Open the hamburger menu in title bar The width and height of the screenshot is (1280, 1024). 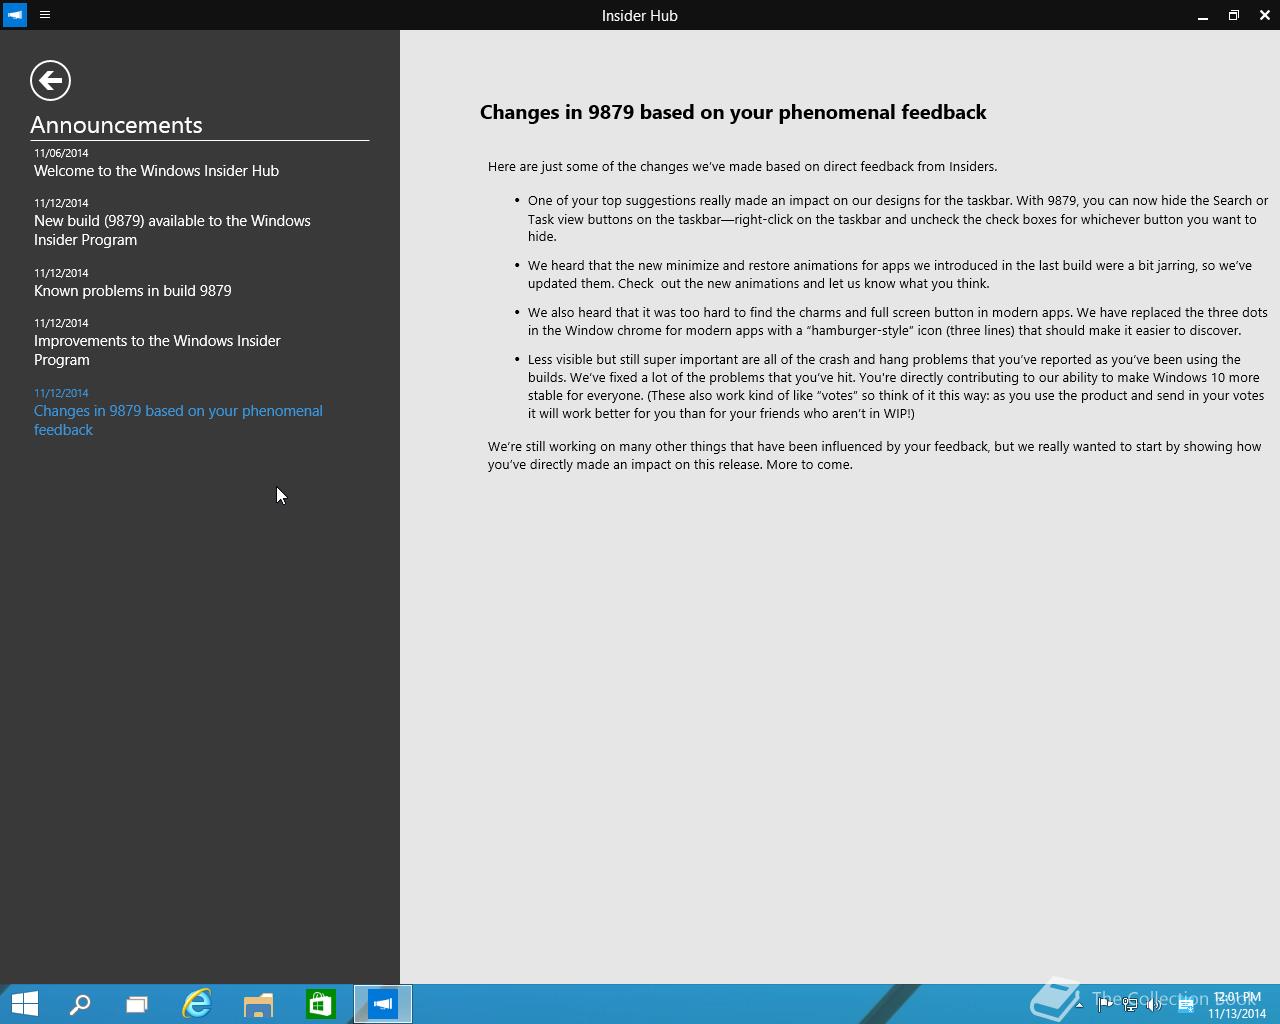pyautogui.click(x=45, y=15)
